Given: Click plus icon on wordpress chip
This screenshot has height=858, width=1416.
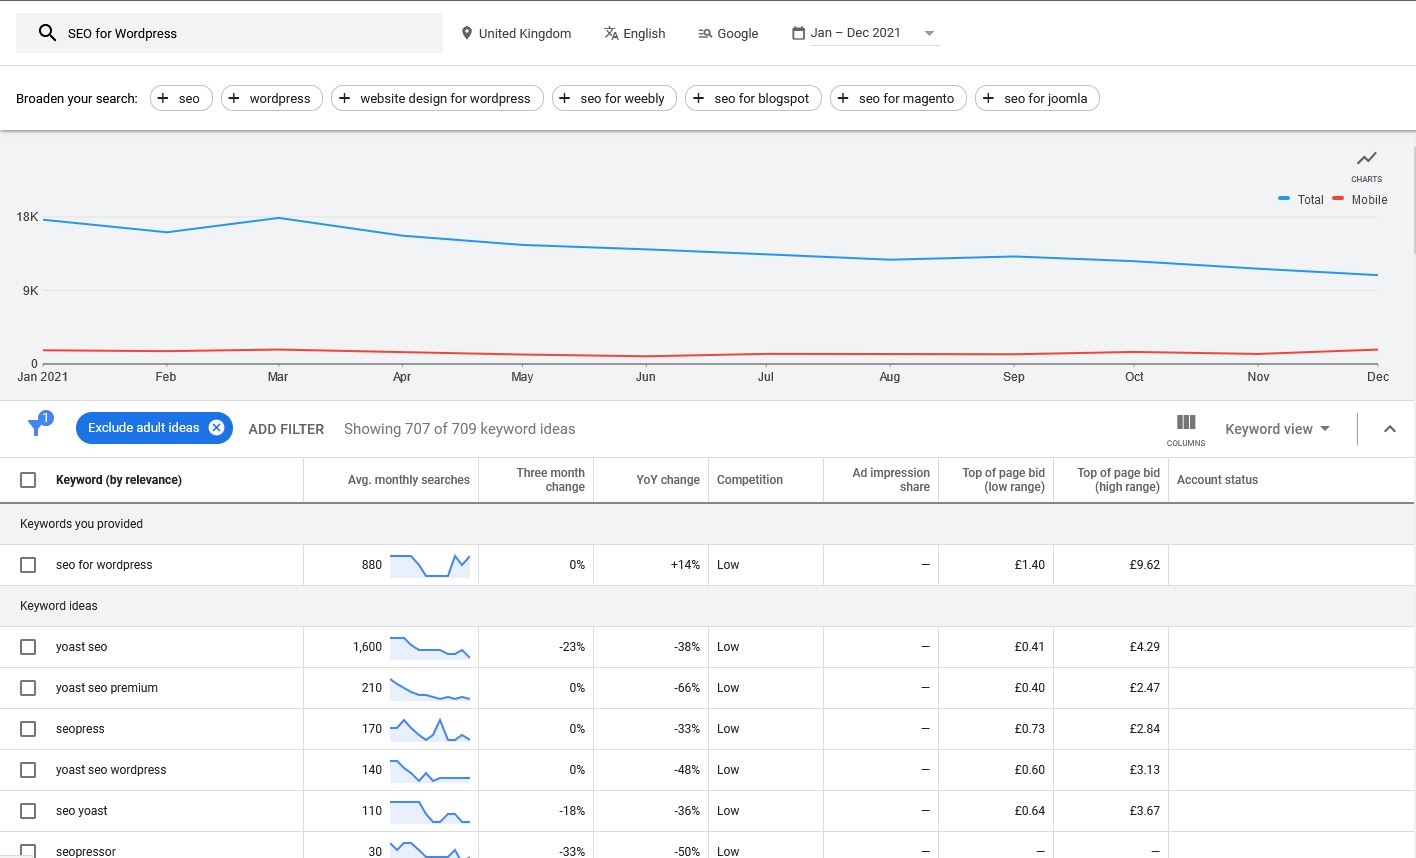Looking at the screenshot, I should (x=234, y=98).
